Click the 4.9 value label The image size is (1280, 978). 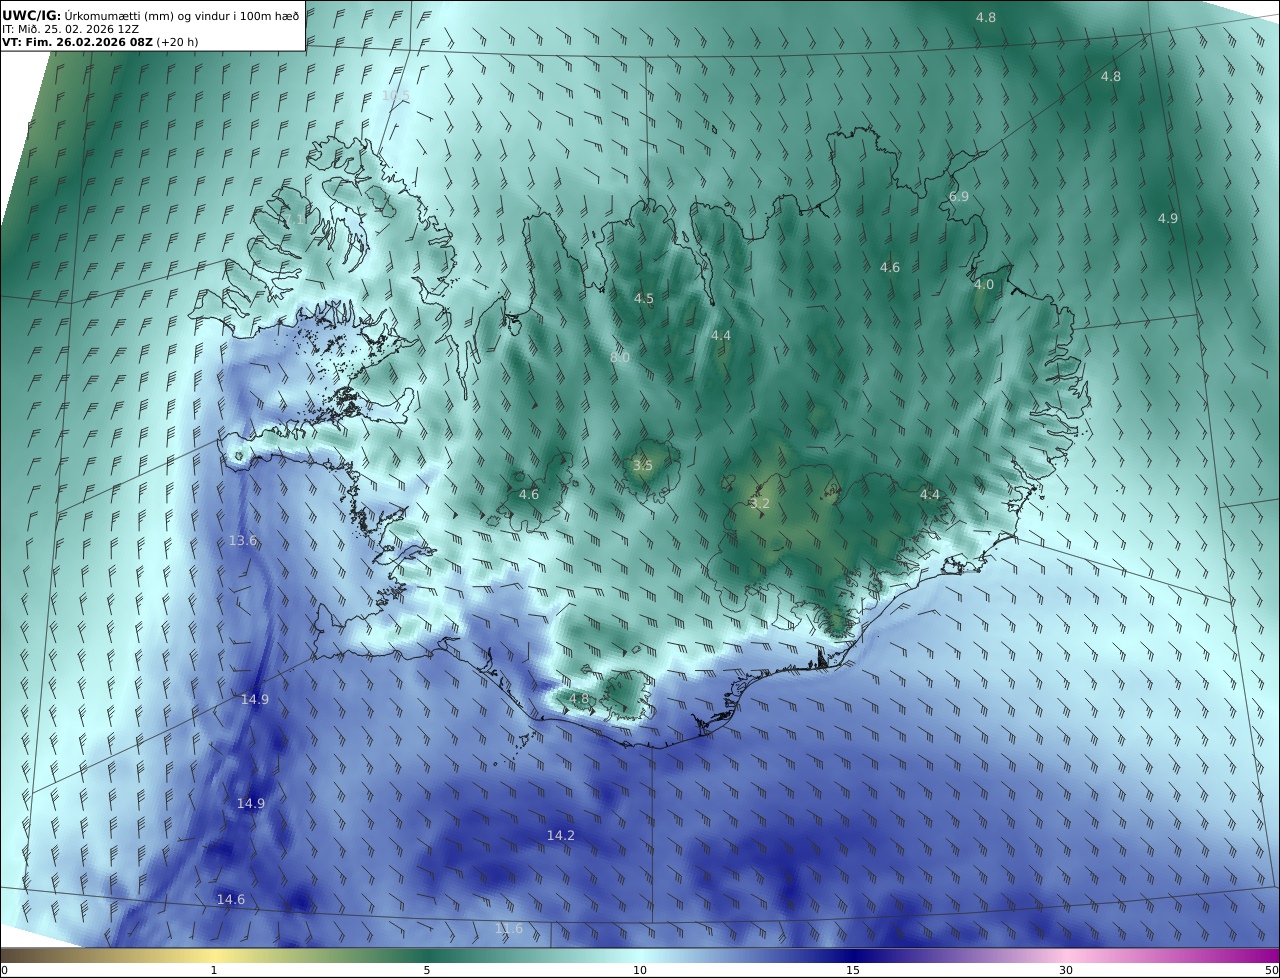coord(1168,218)
